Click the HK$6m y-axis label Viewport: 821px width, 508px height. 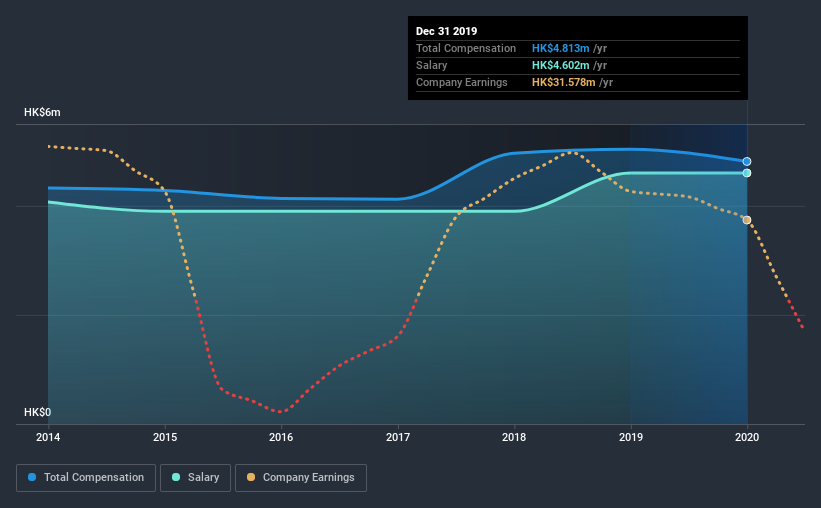coord(42,113)
